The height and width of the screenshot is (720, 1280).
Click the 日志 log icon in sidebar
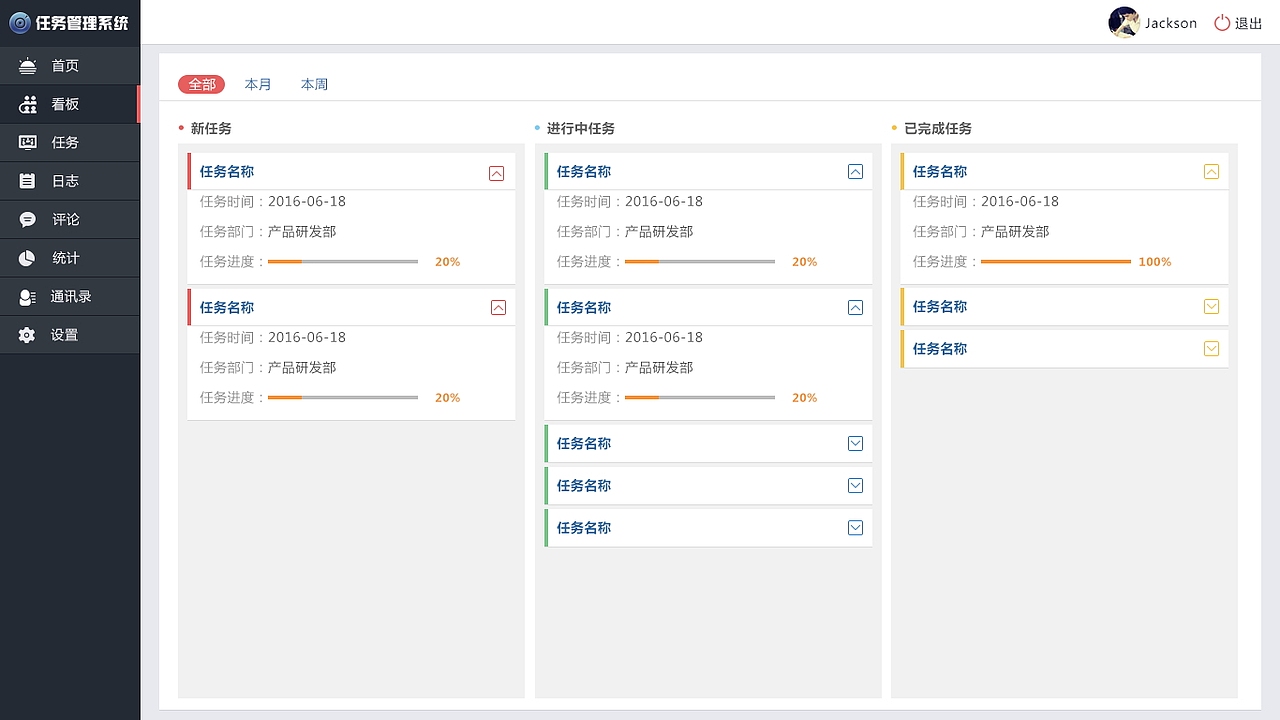tap(28, 181)
